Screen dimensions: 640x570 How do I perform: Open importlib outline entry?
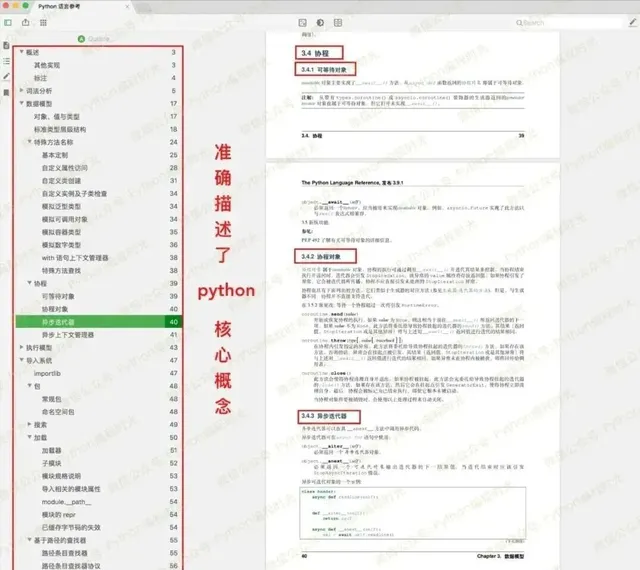(x=47, y=374)
